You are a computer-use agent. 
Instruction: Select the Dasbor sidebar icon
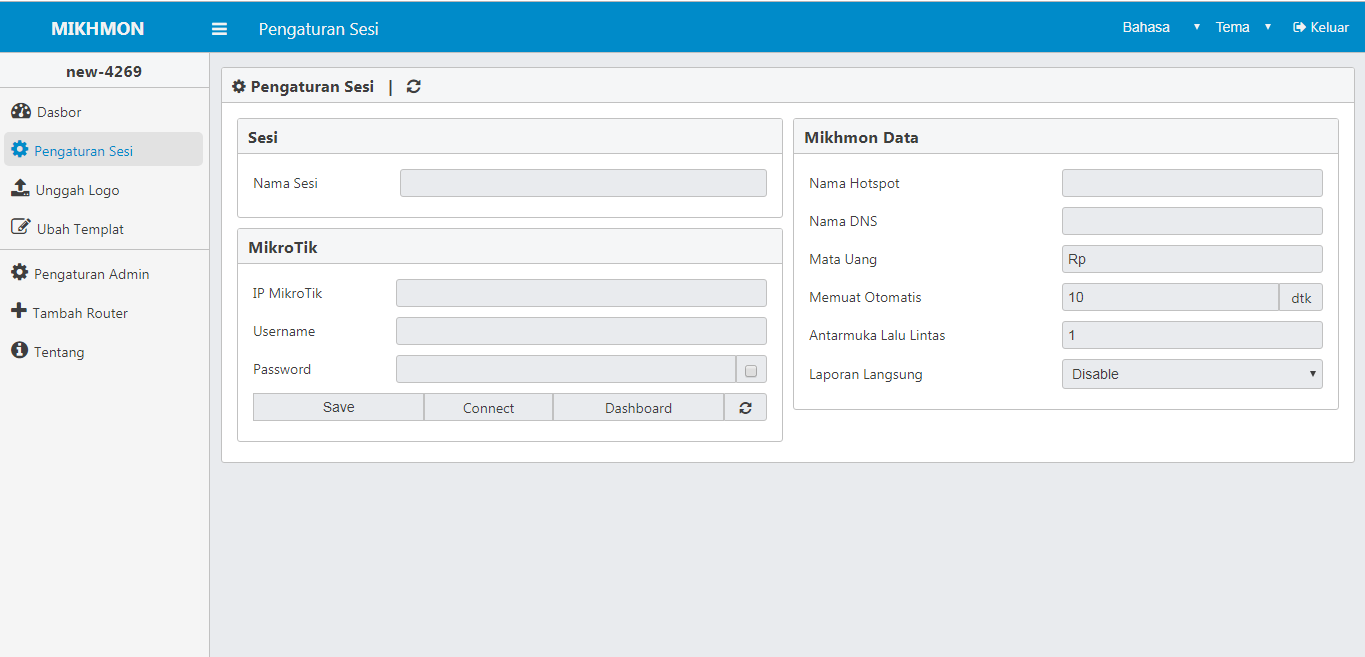[20, 111]
